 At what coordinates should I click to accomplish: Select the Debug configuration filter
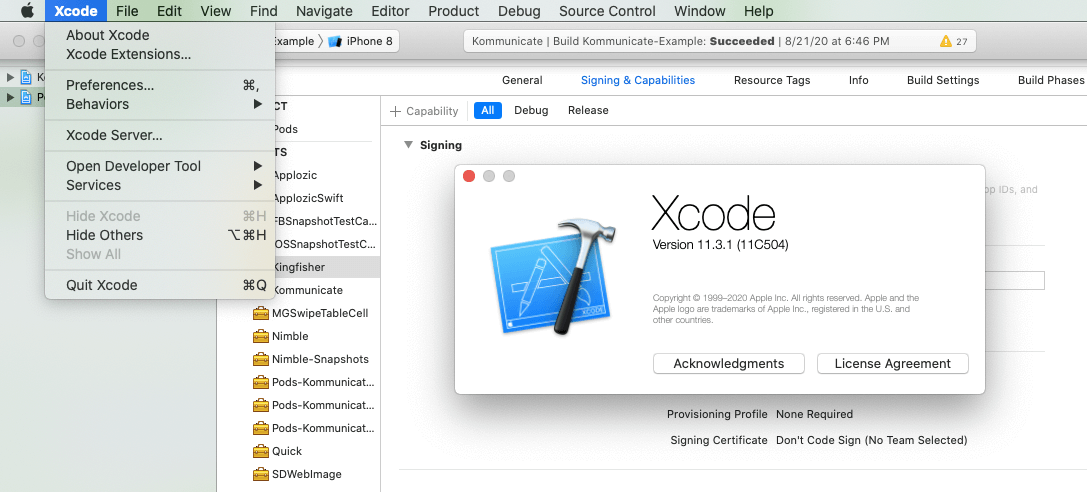click(x=531, y=110)
